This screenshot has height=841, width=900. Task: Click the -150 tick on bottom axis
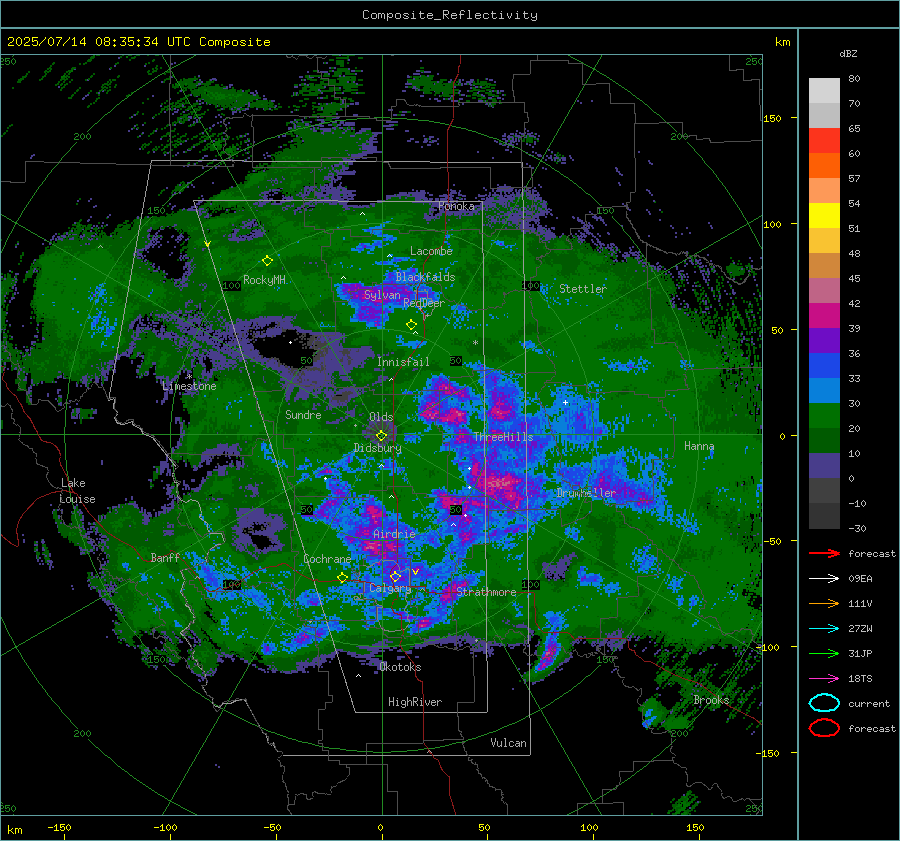(x=59, y=827)
